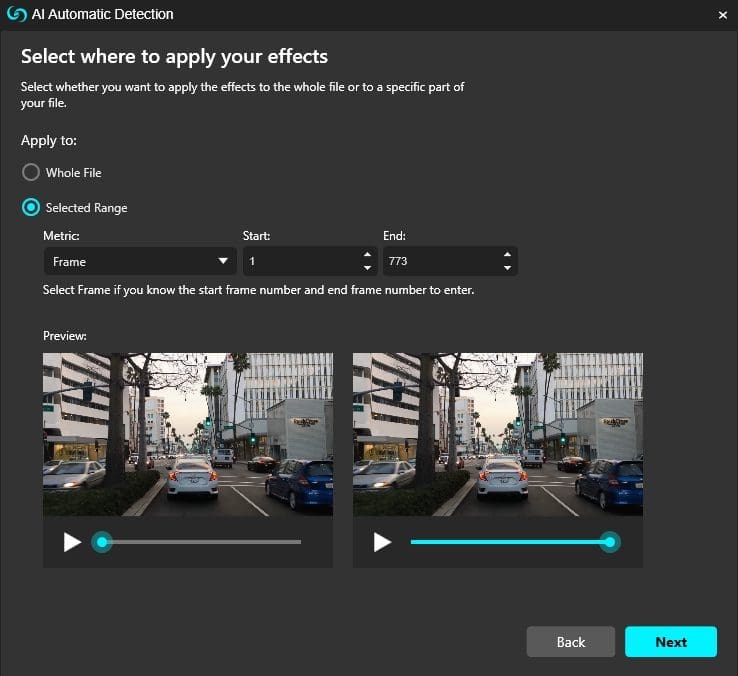Decrease the End frame value with down arrow
Screen dimensions: 738x676
click(508, 268)
